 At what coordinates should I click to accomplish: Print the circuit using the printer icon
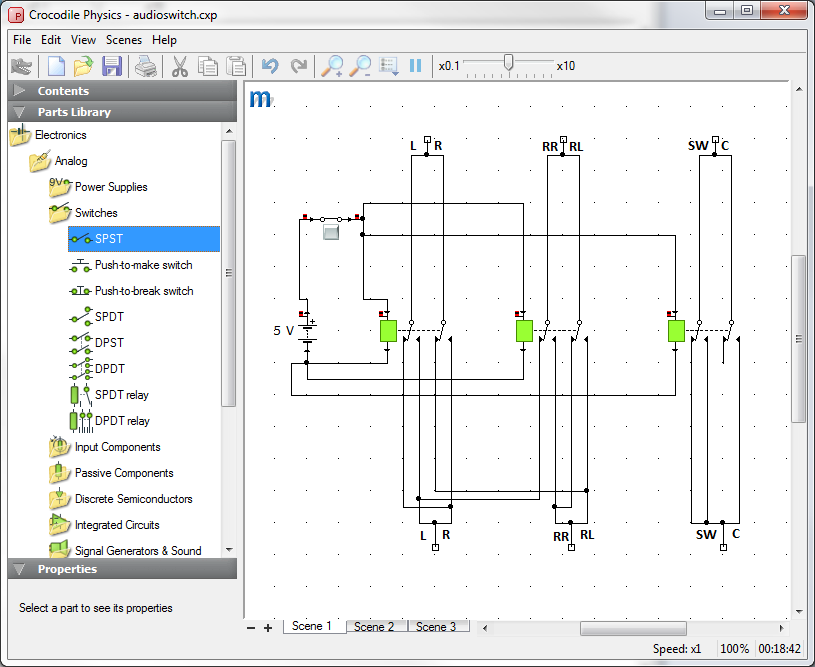pos(146,67)
